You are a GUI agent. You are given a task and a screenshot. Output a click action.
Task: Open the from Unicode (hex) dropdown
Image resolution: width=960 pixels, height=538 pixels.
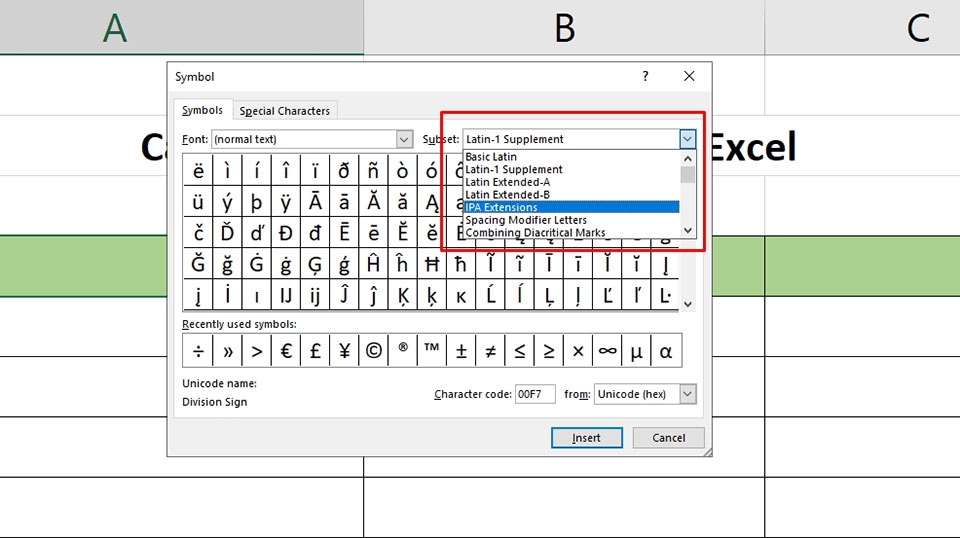[x=688, y=394]
